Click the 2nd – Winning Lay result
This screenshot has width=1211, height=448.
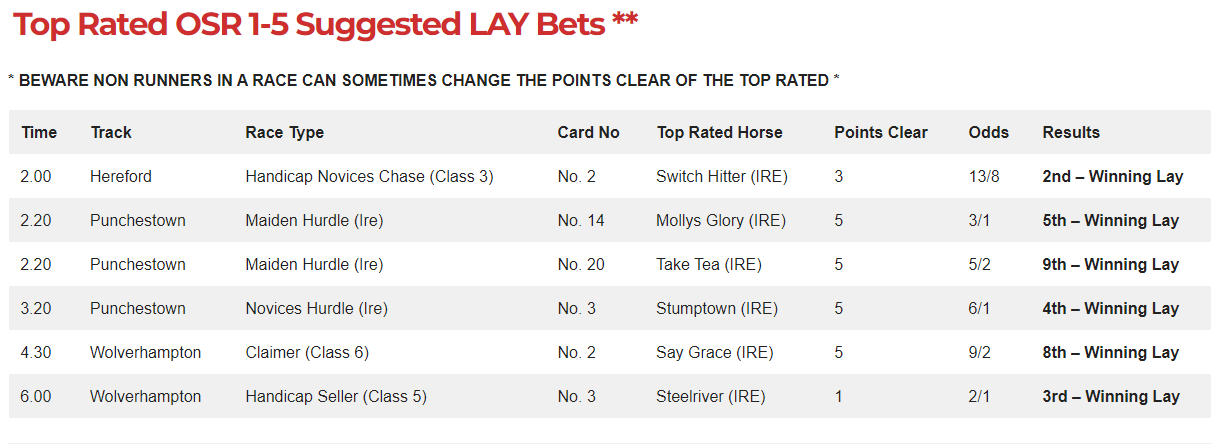click(x=1112, y=177)
